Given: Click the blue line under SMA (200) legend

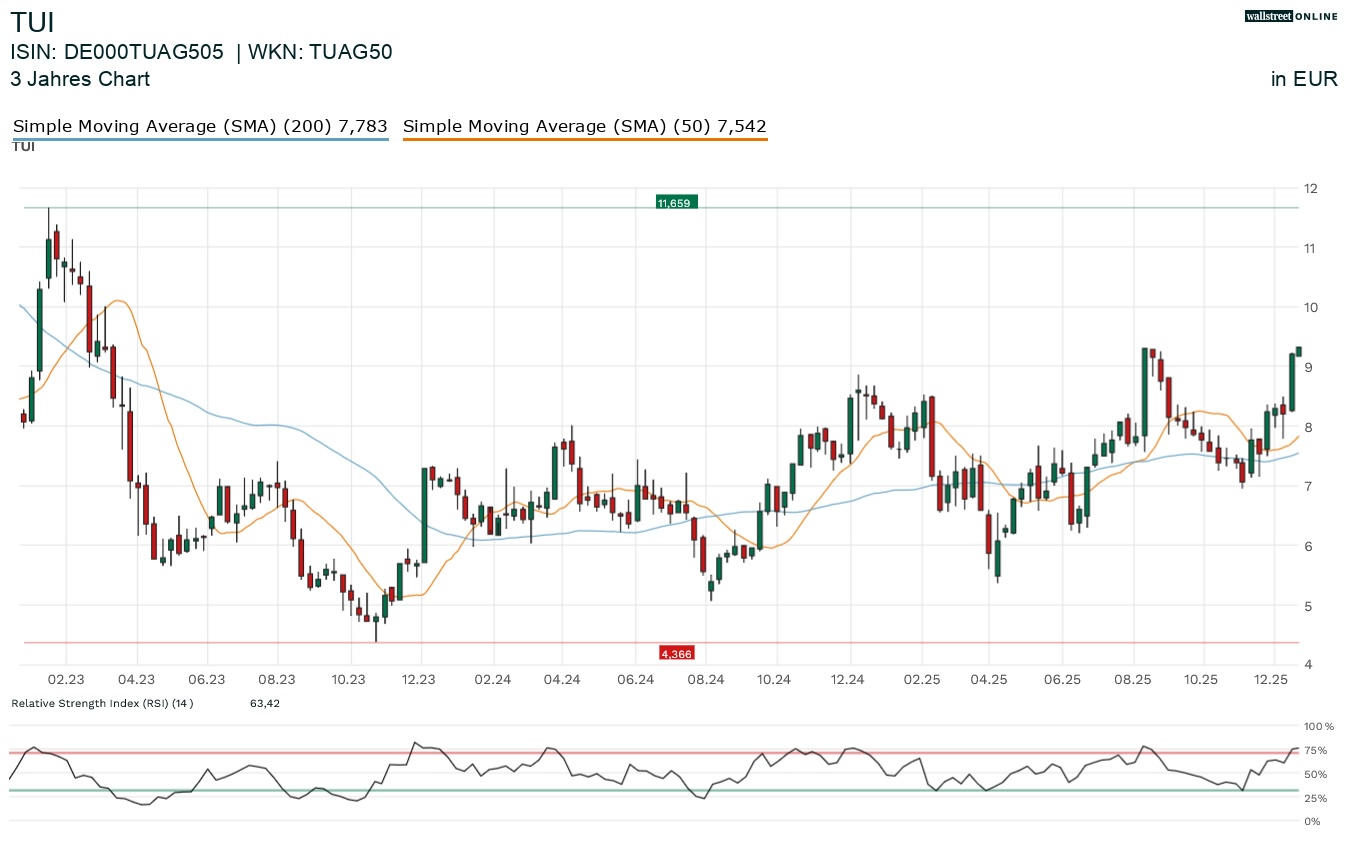Looking at the screenshot, I should point(199,140).
